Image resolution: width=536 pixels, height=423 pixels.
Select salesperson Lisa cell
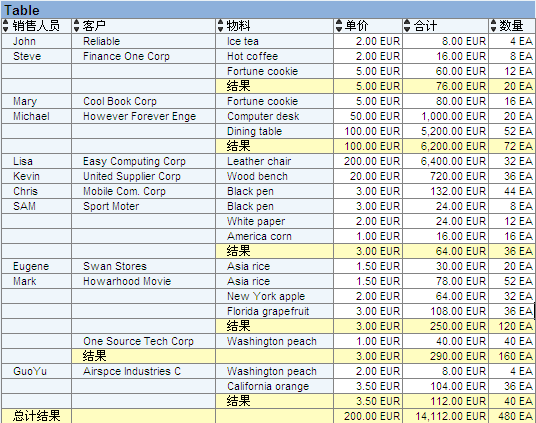click(37, 161)
